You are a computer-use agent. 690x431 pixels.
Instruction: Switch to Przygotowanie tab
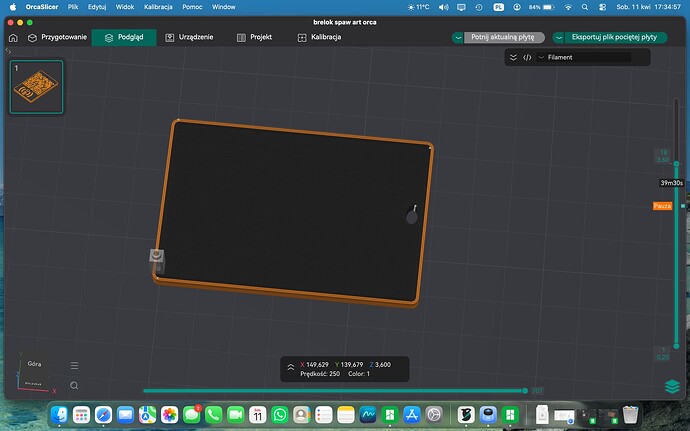pyautogui.click(x=57, y=37)
